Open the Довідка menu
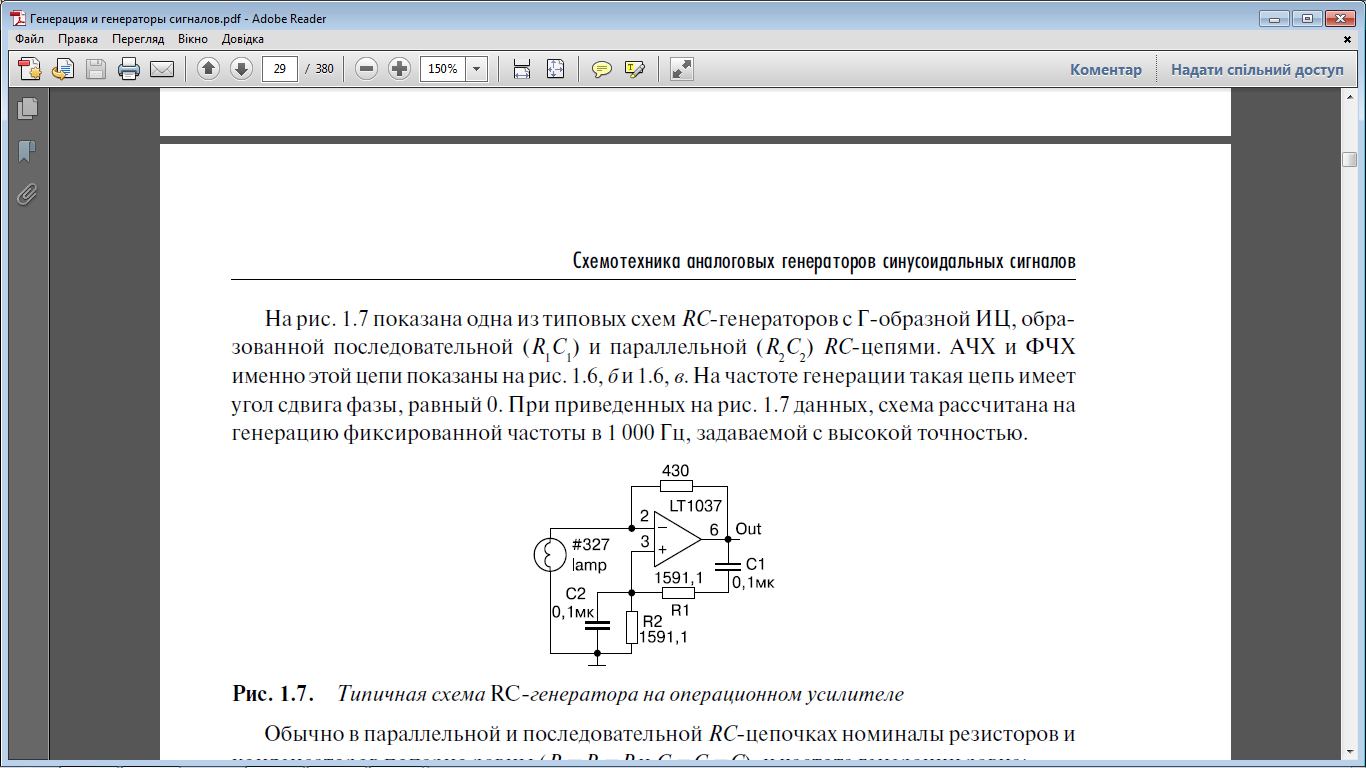1366x768 pixels. [241, 39]
